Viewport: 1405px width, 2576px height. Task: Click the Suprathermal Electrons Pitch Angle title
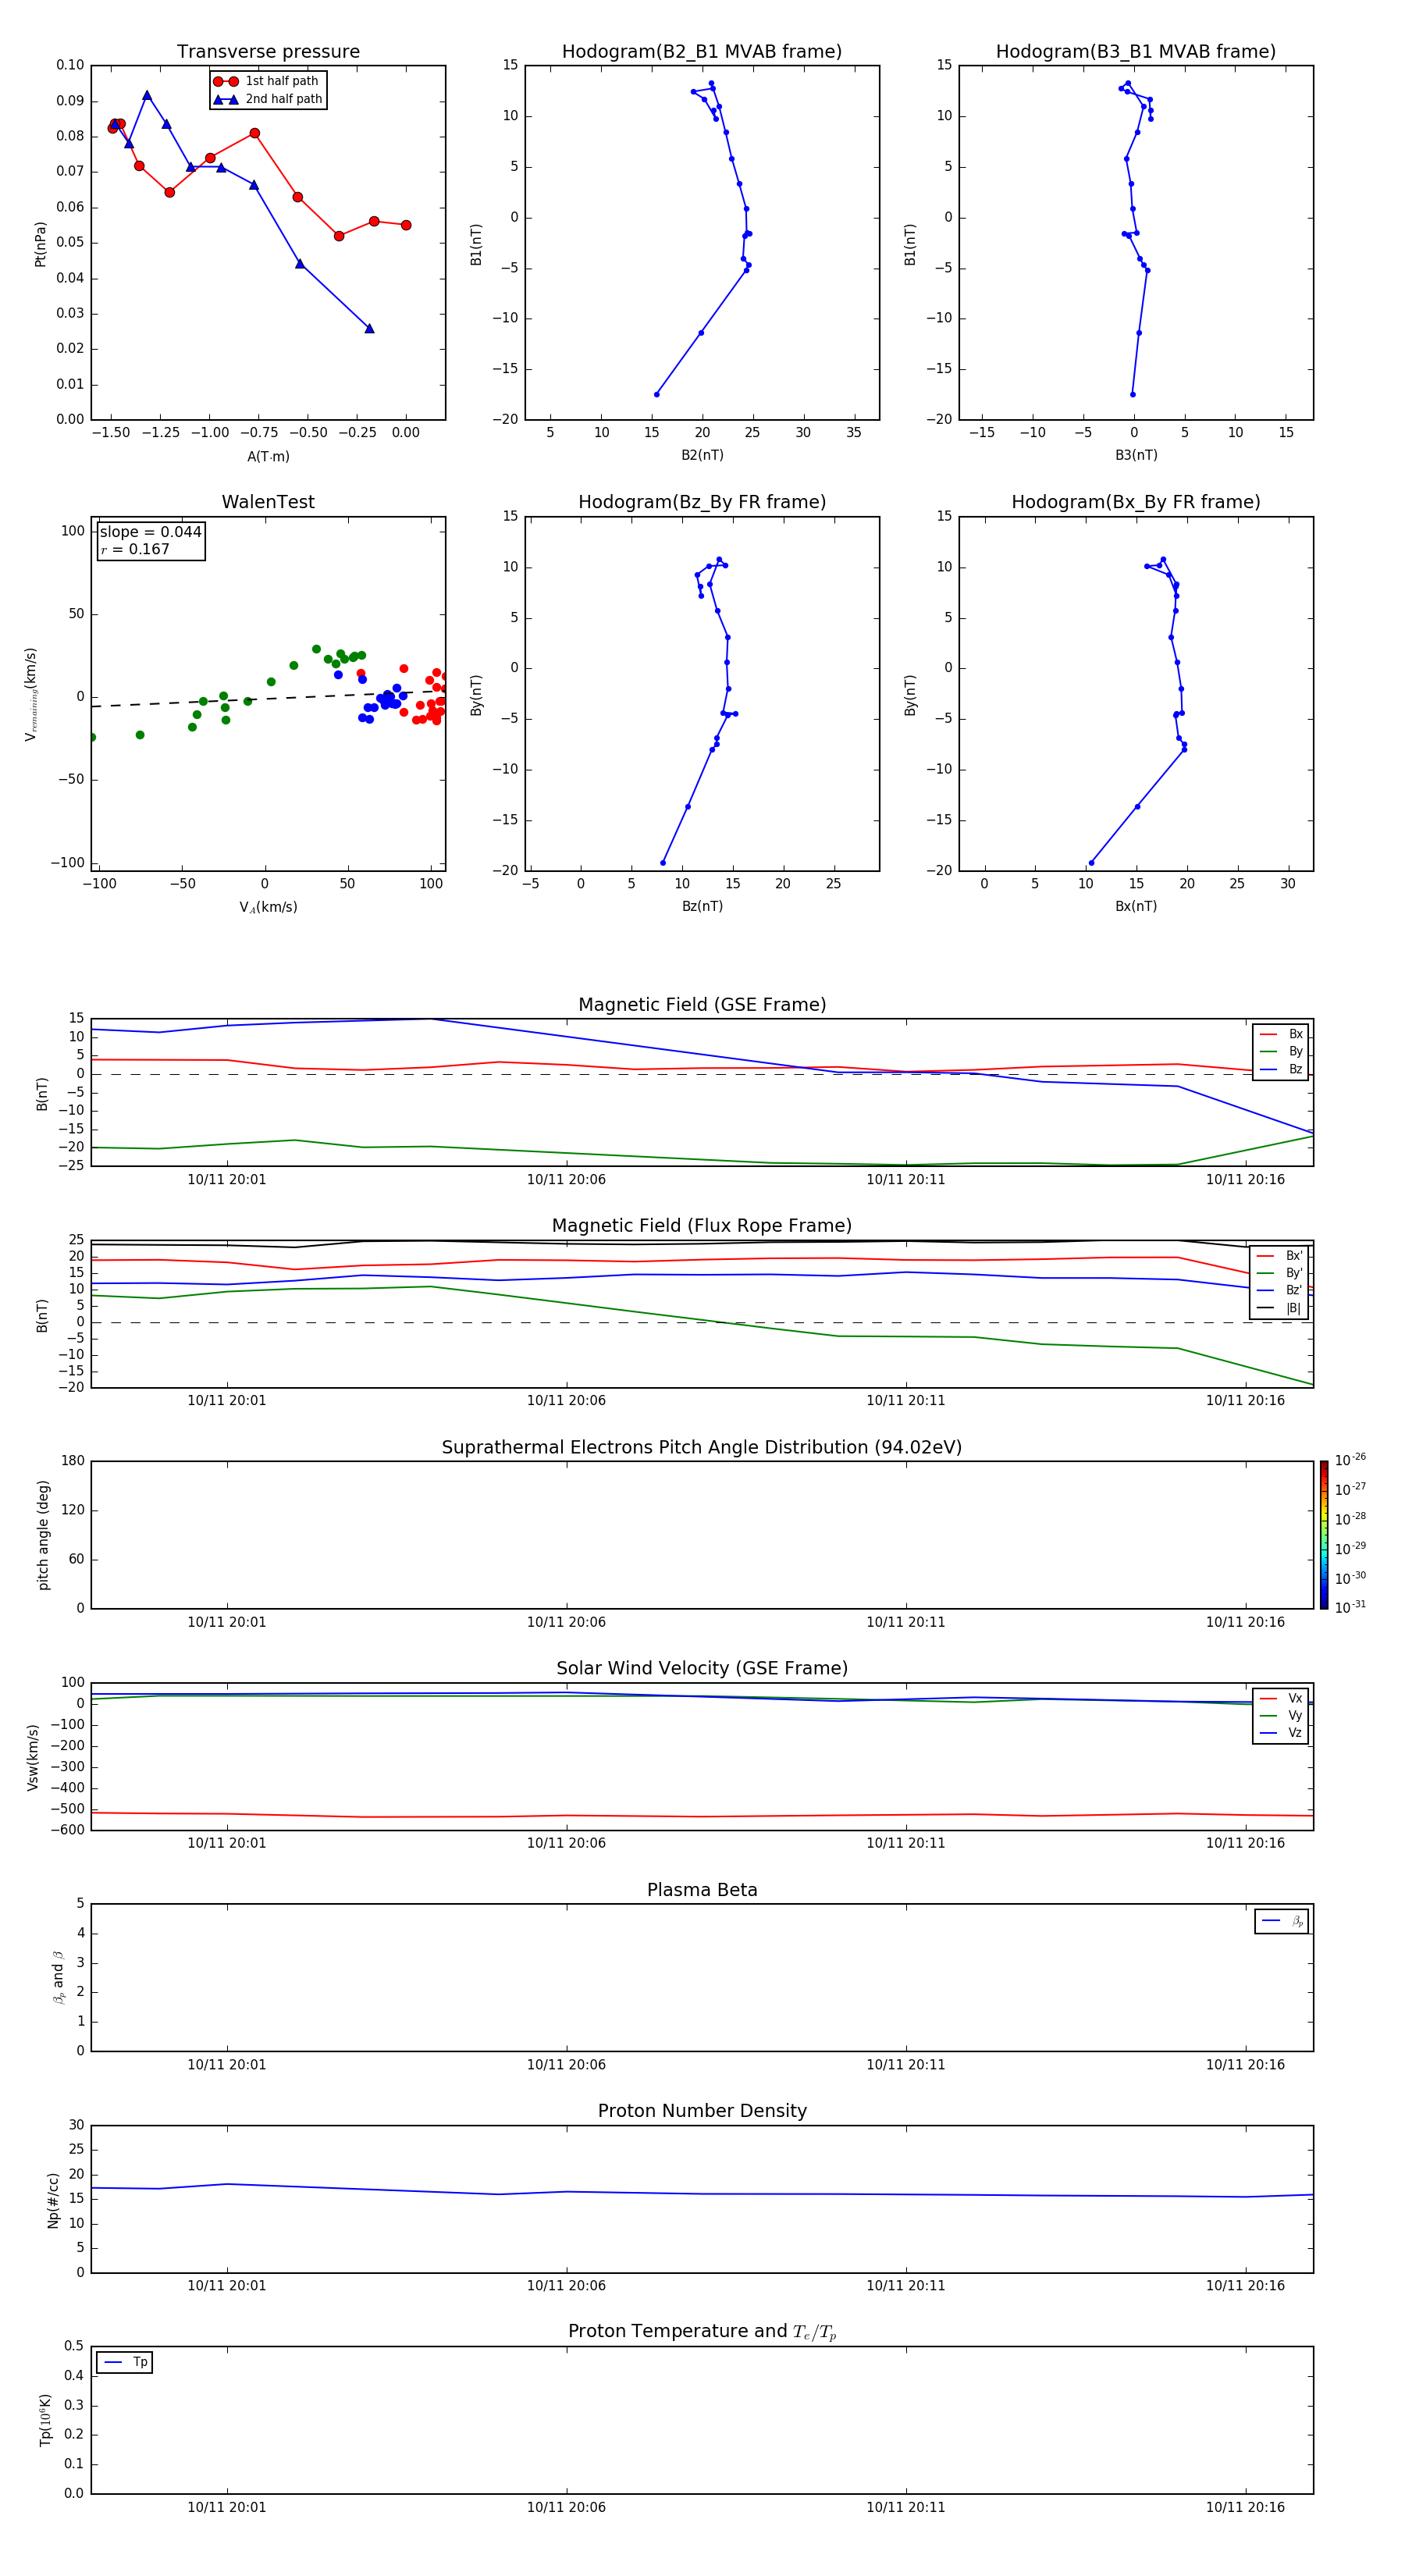[x=702, y=1447]
